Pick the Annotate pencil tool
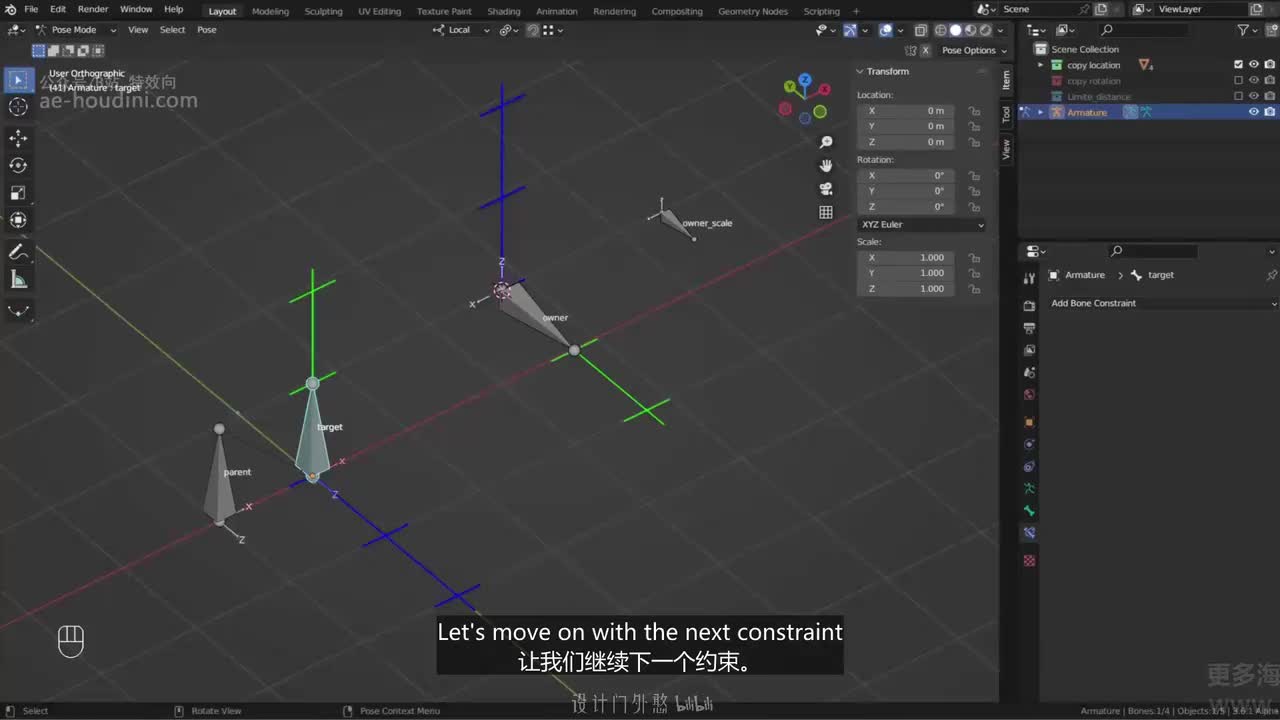This screenshot has width=1280, height=720. pyautogui.click(x=18, y=252)
